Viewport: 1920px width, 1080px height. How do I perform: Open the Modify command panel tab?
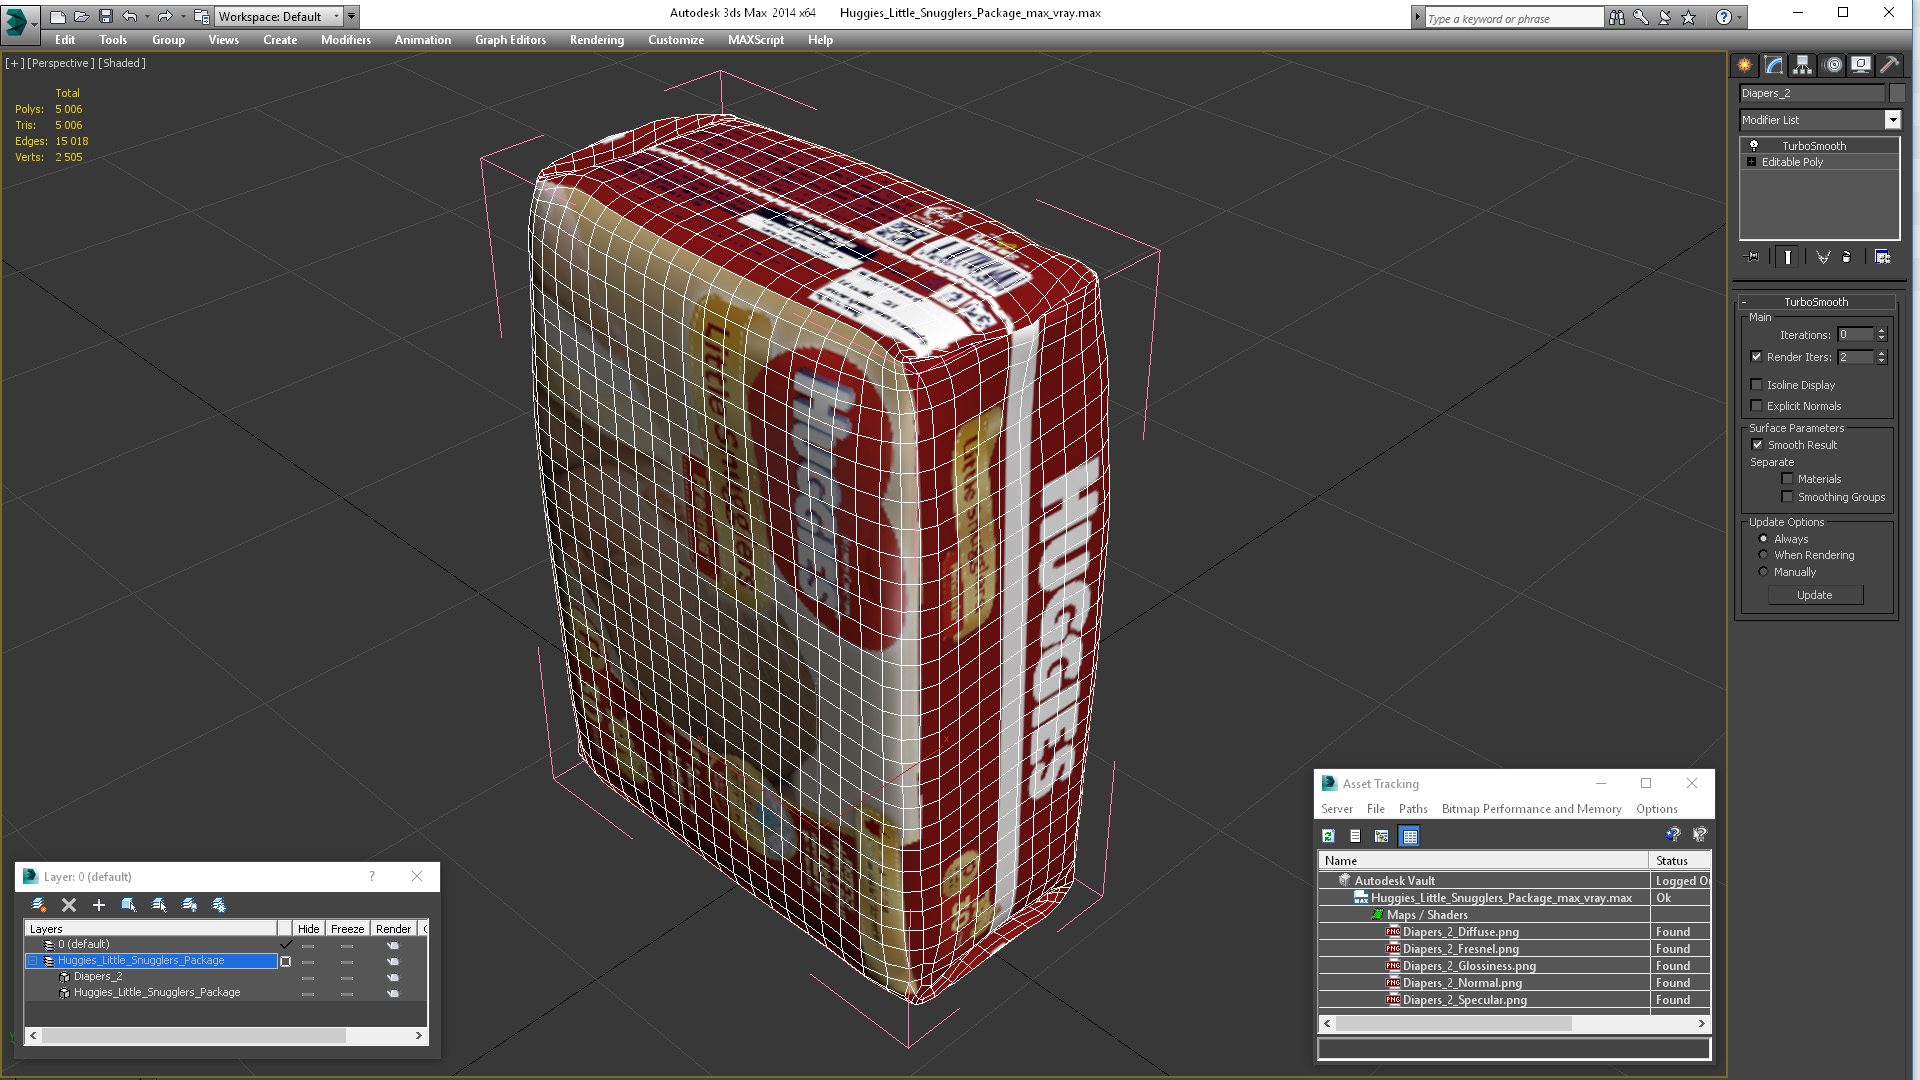pyautogui.click(x=1774, y=65)
